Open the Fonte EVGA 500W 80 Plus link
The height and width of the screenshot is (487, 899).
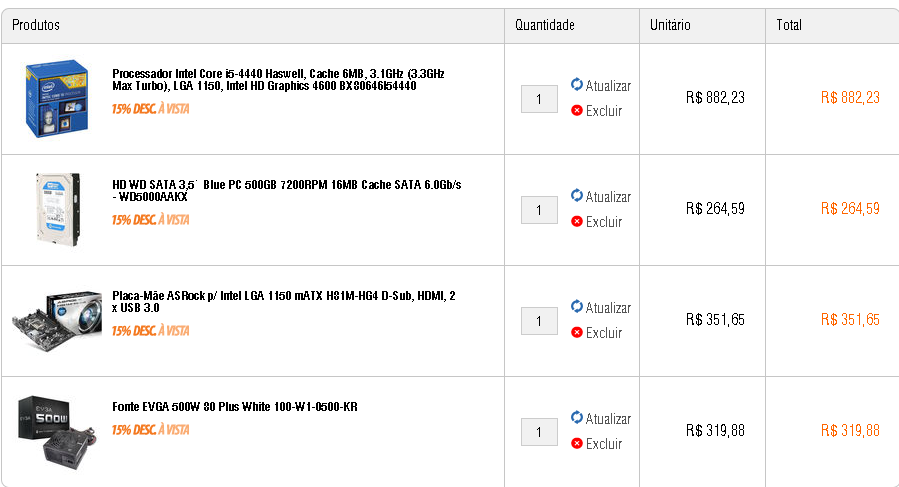click(x=234, y=407)
